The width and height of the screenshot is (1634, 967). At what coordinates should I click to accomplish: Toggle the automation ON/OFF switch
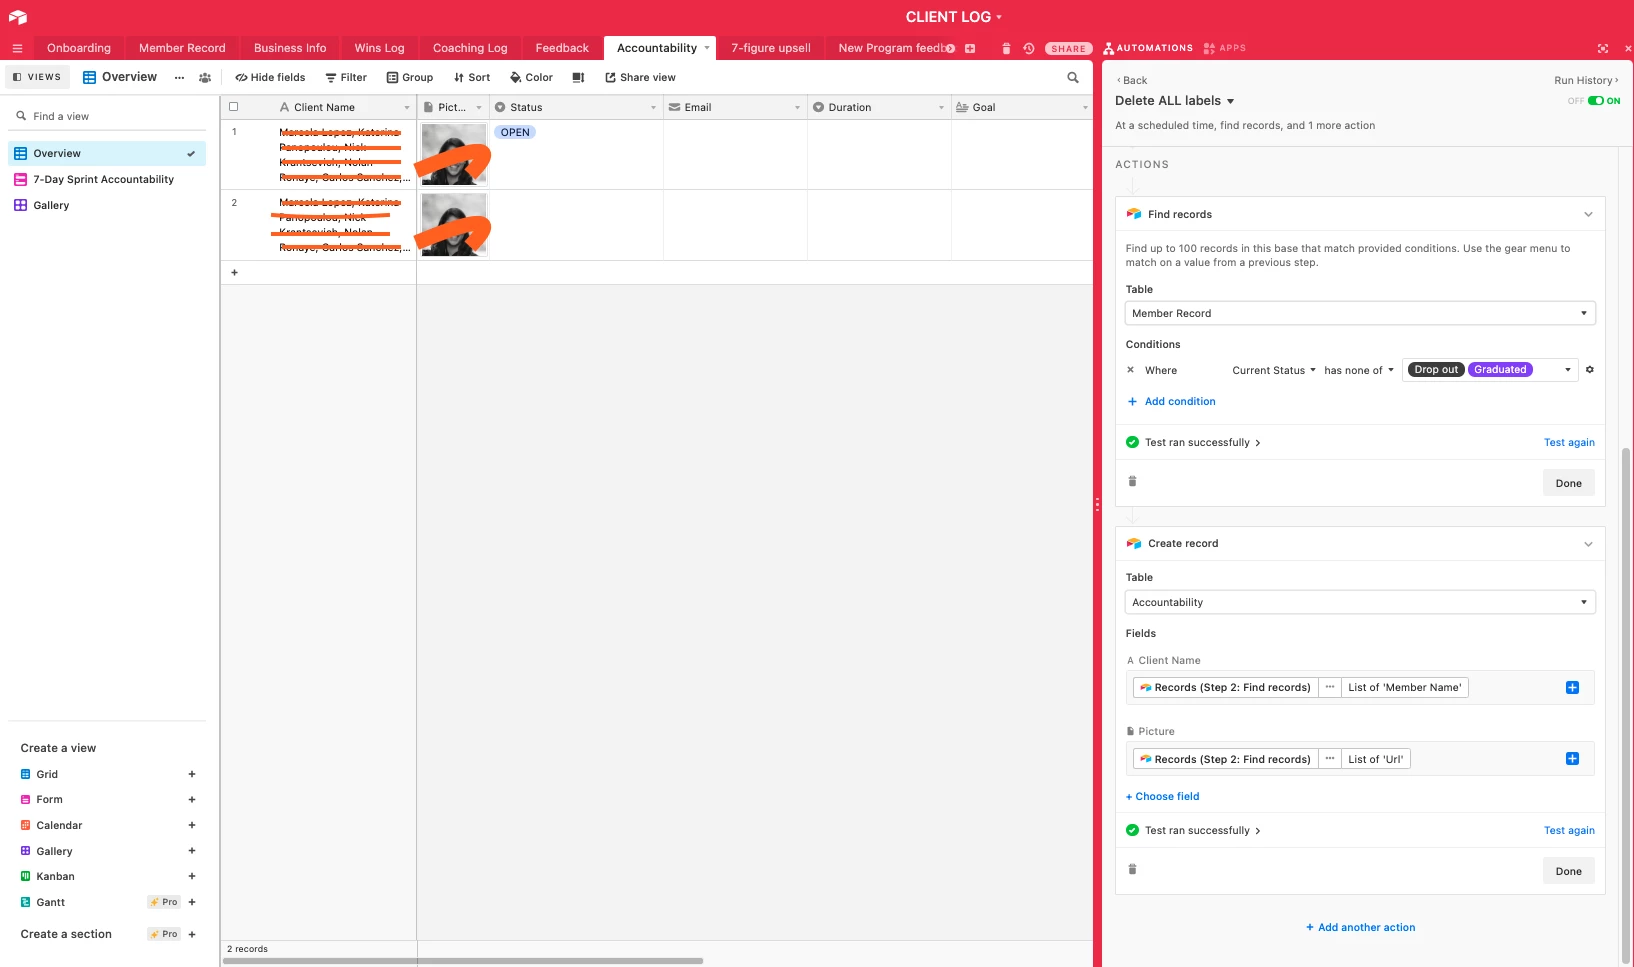[x=1596, y=101]
